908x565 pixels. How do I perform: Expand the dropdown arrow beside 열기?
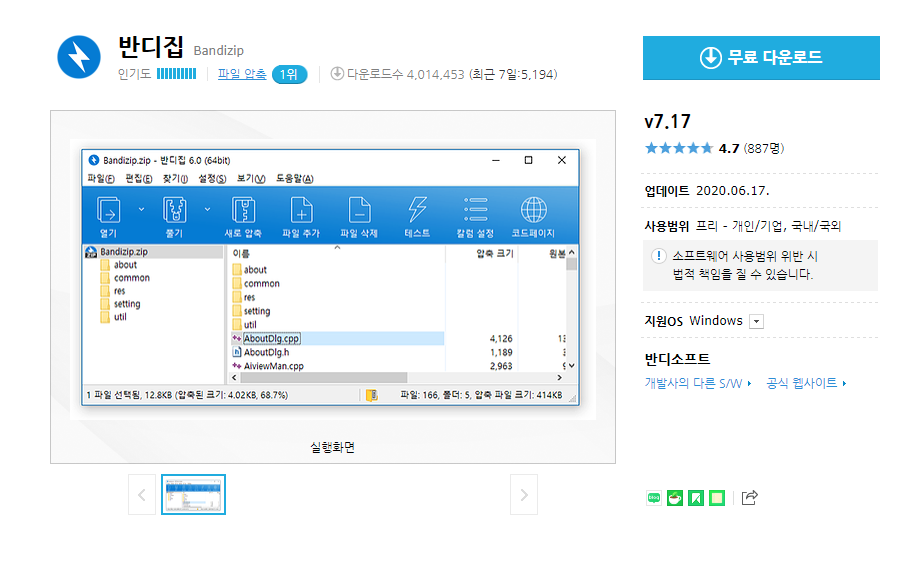[x=141, y=209]
